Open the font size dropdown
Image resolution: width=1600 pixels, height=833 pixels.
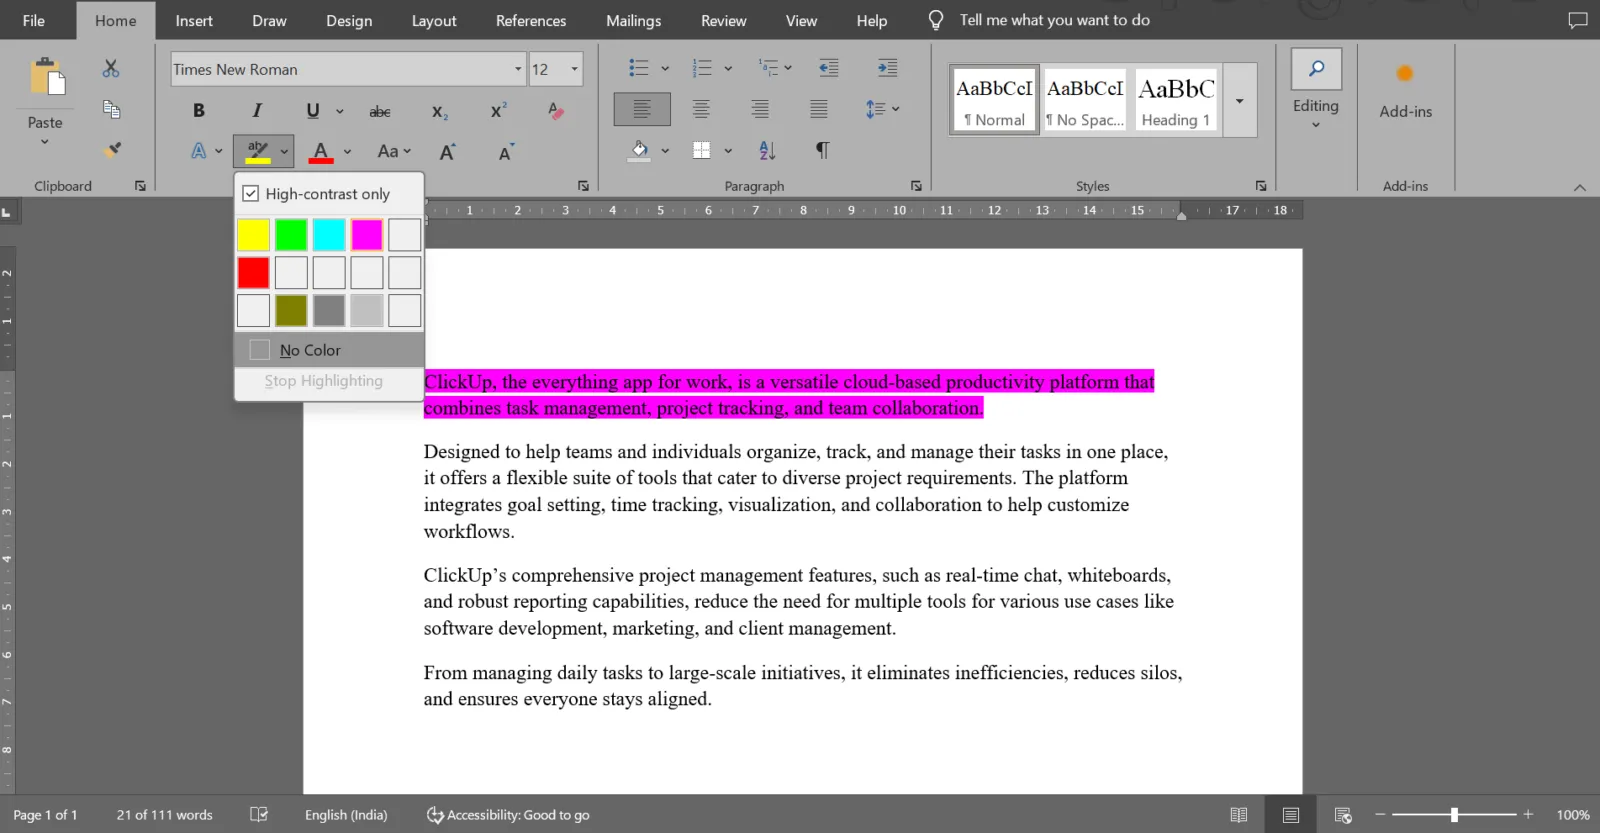[x=574, y=69]
